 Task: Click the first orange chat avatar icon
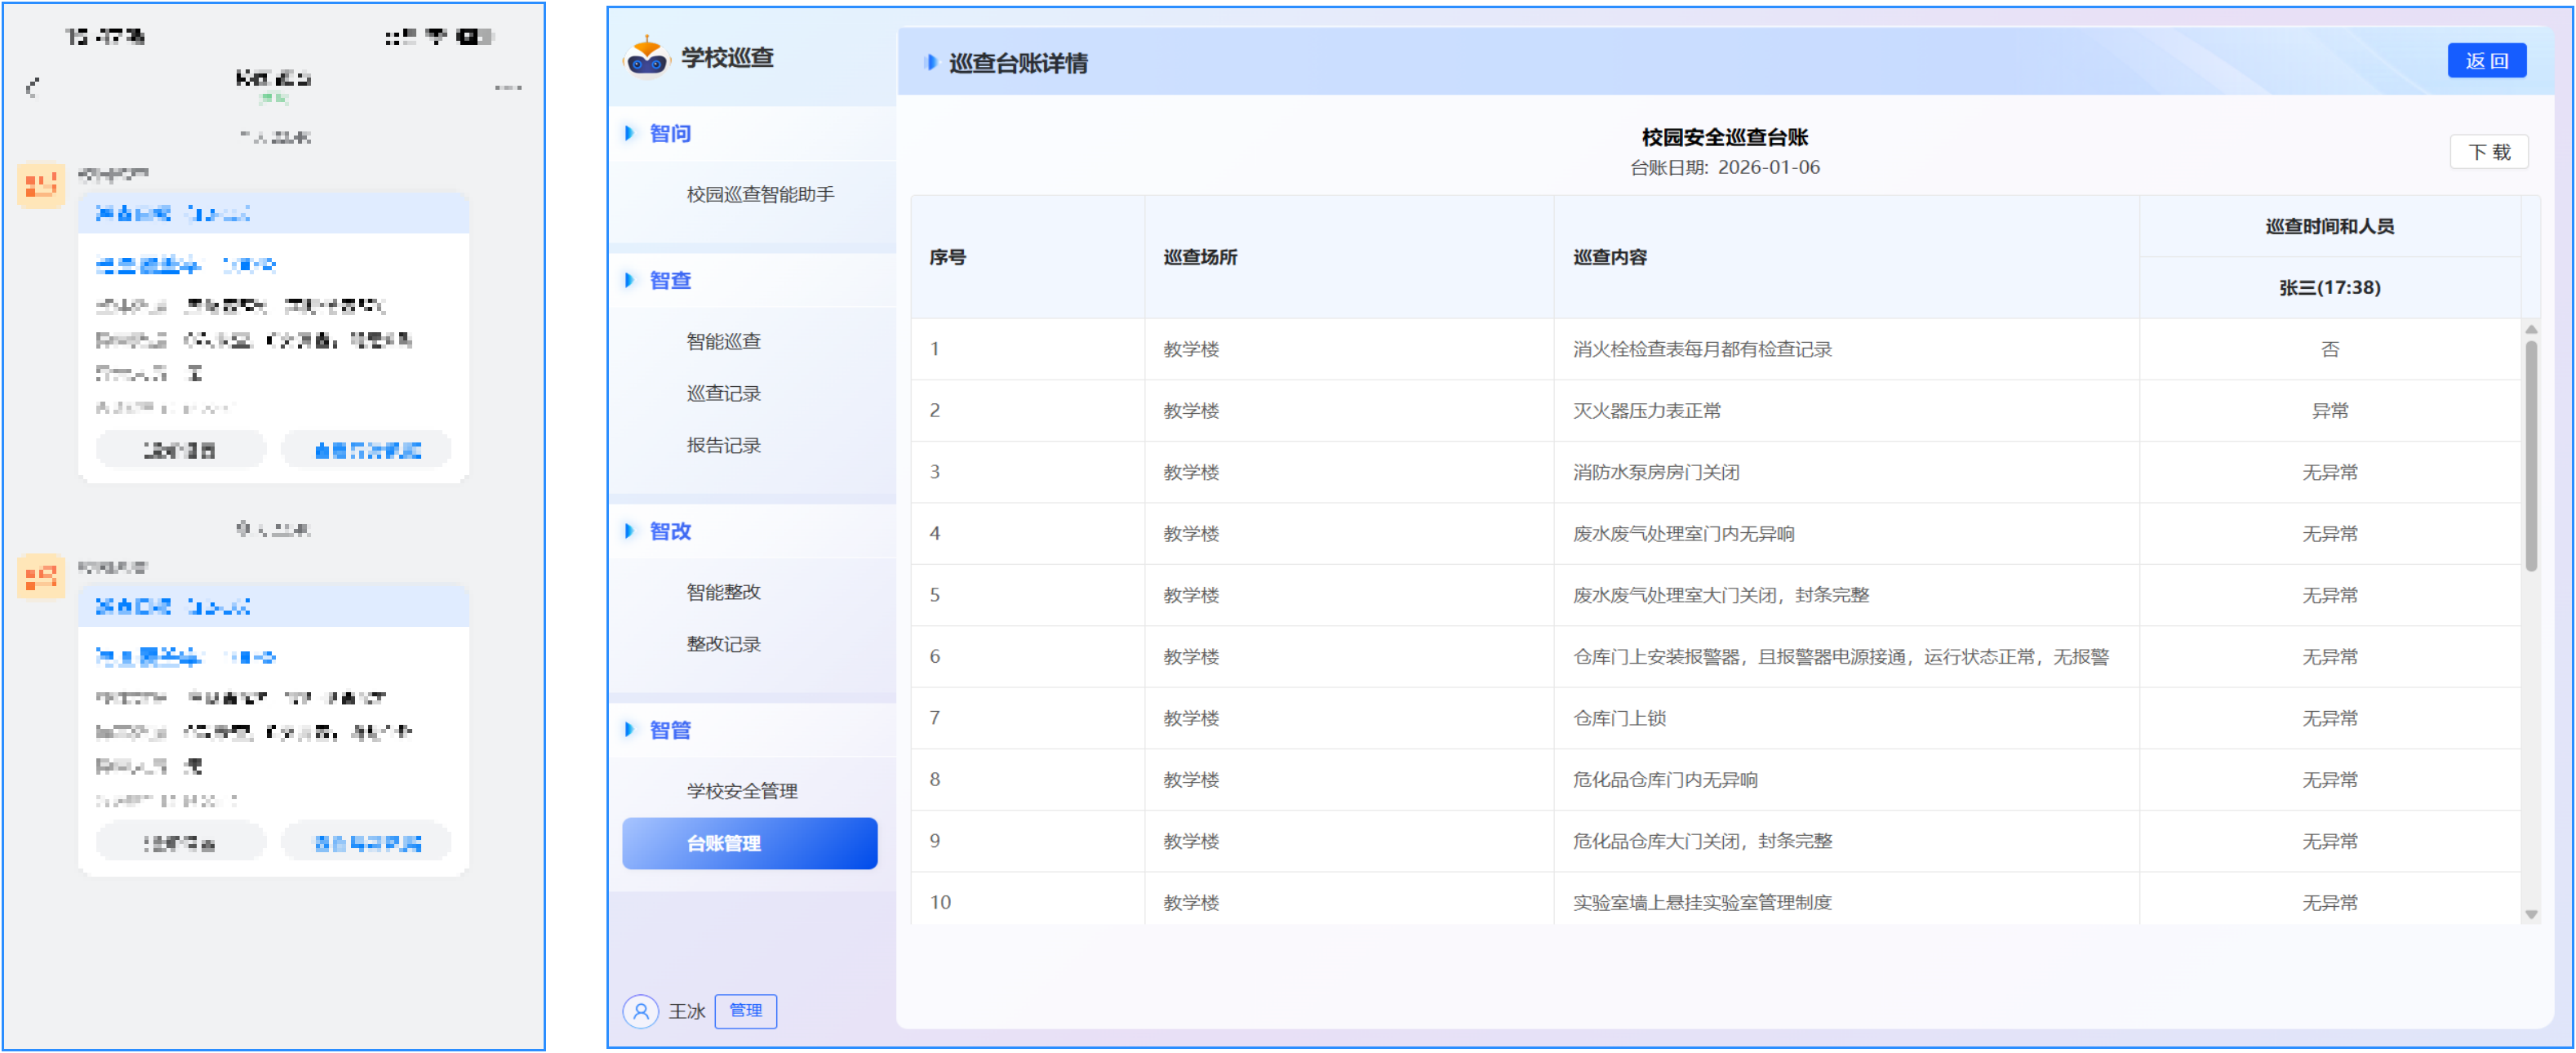coord(41,185)
